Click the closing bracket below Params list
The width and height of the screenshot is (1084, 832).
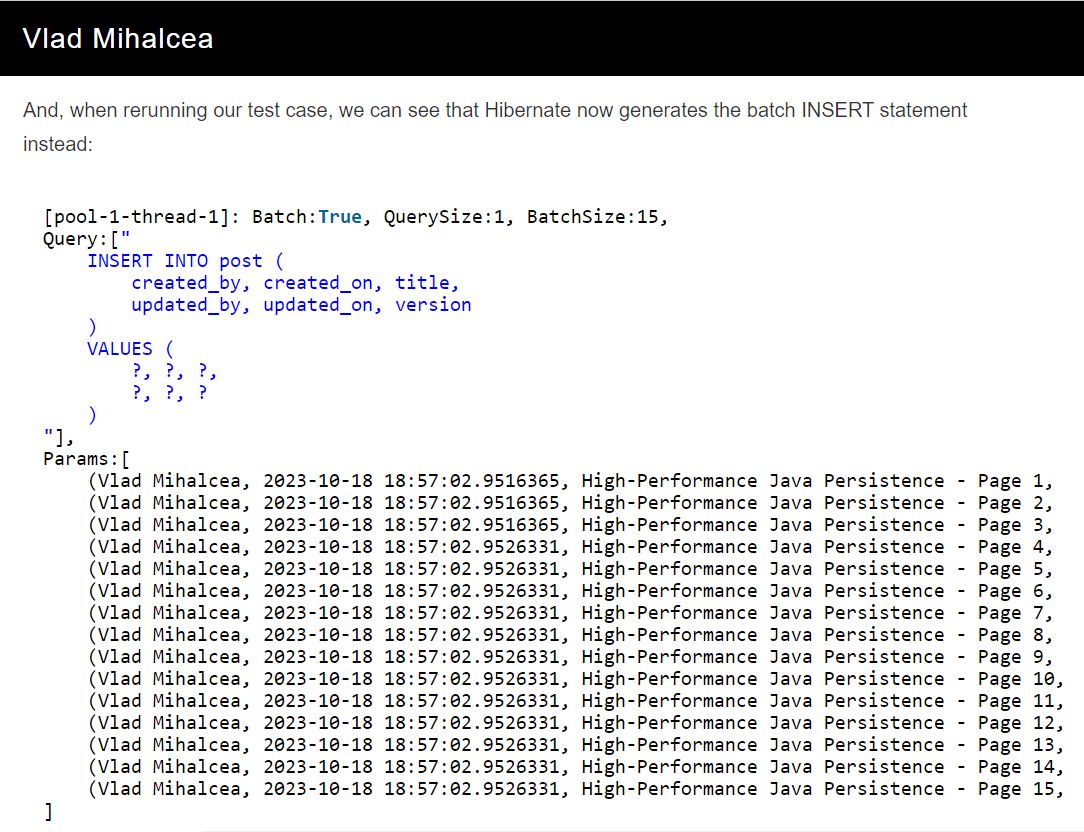tap(48, 811)
